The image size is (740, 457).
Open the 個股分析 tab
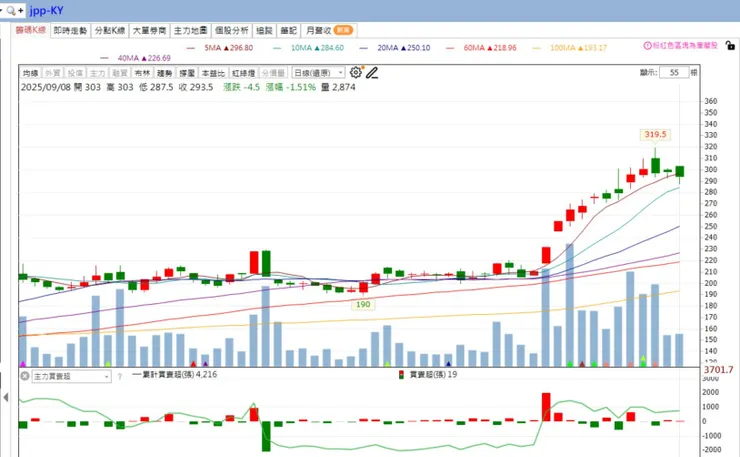coord(231,31)
